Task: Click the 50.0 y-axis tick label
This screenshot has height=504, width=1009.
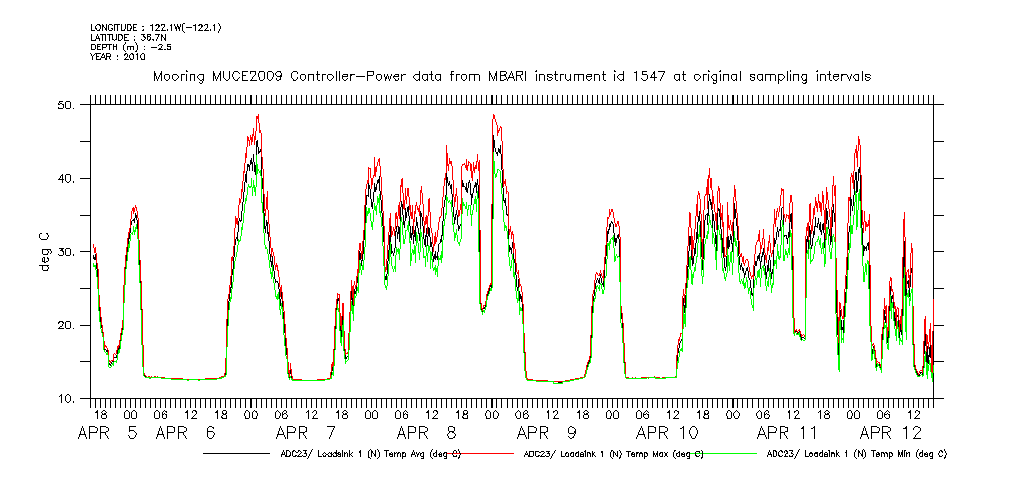Action: pyautogui.click(x=67, y=105)
